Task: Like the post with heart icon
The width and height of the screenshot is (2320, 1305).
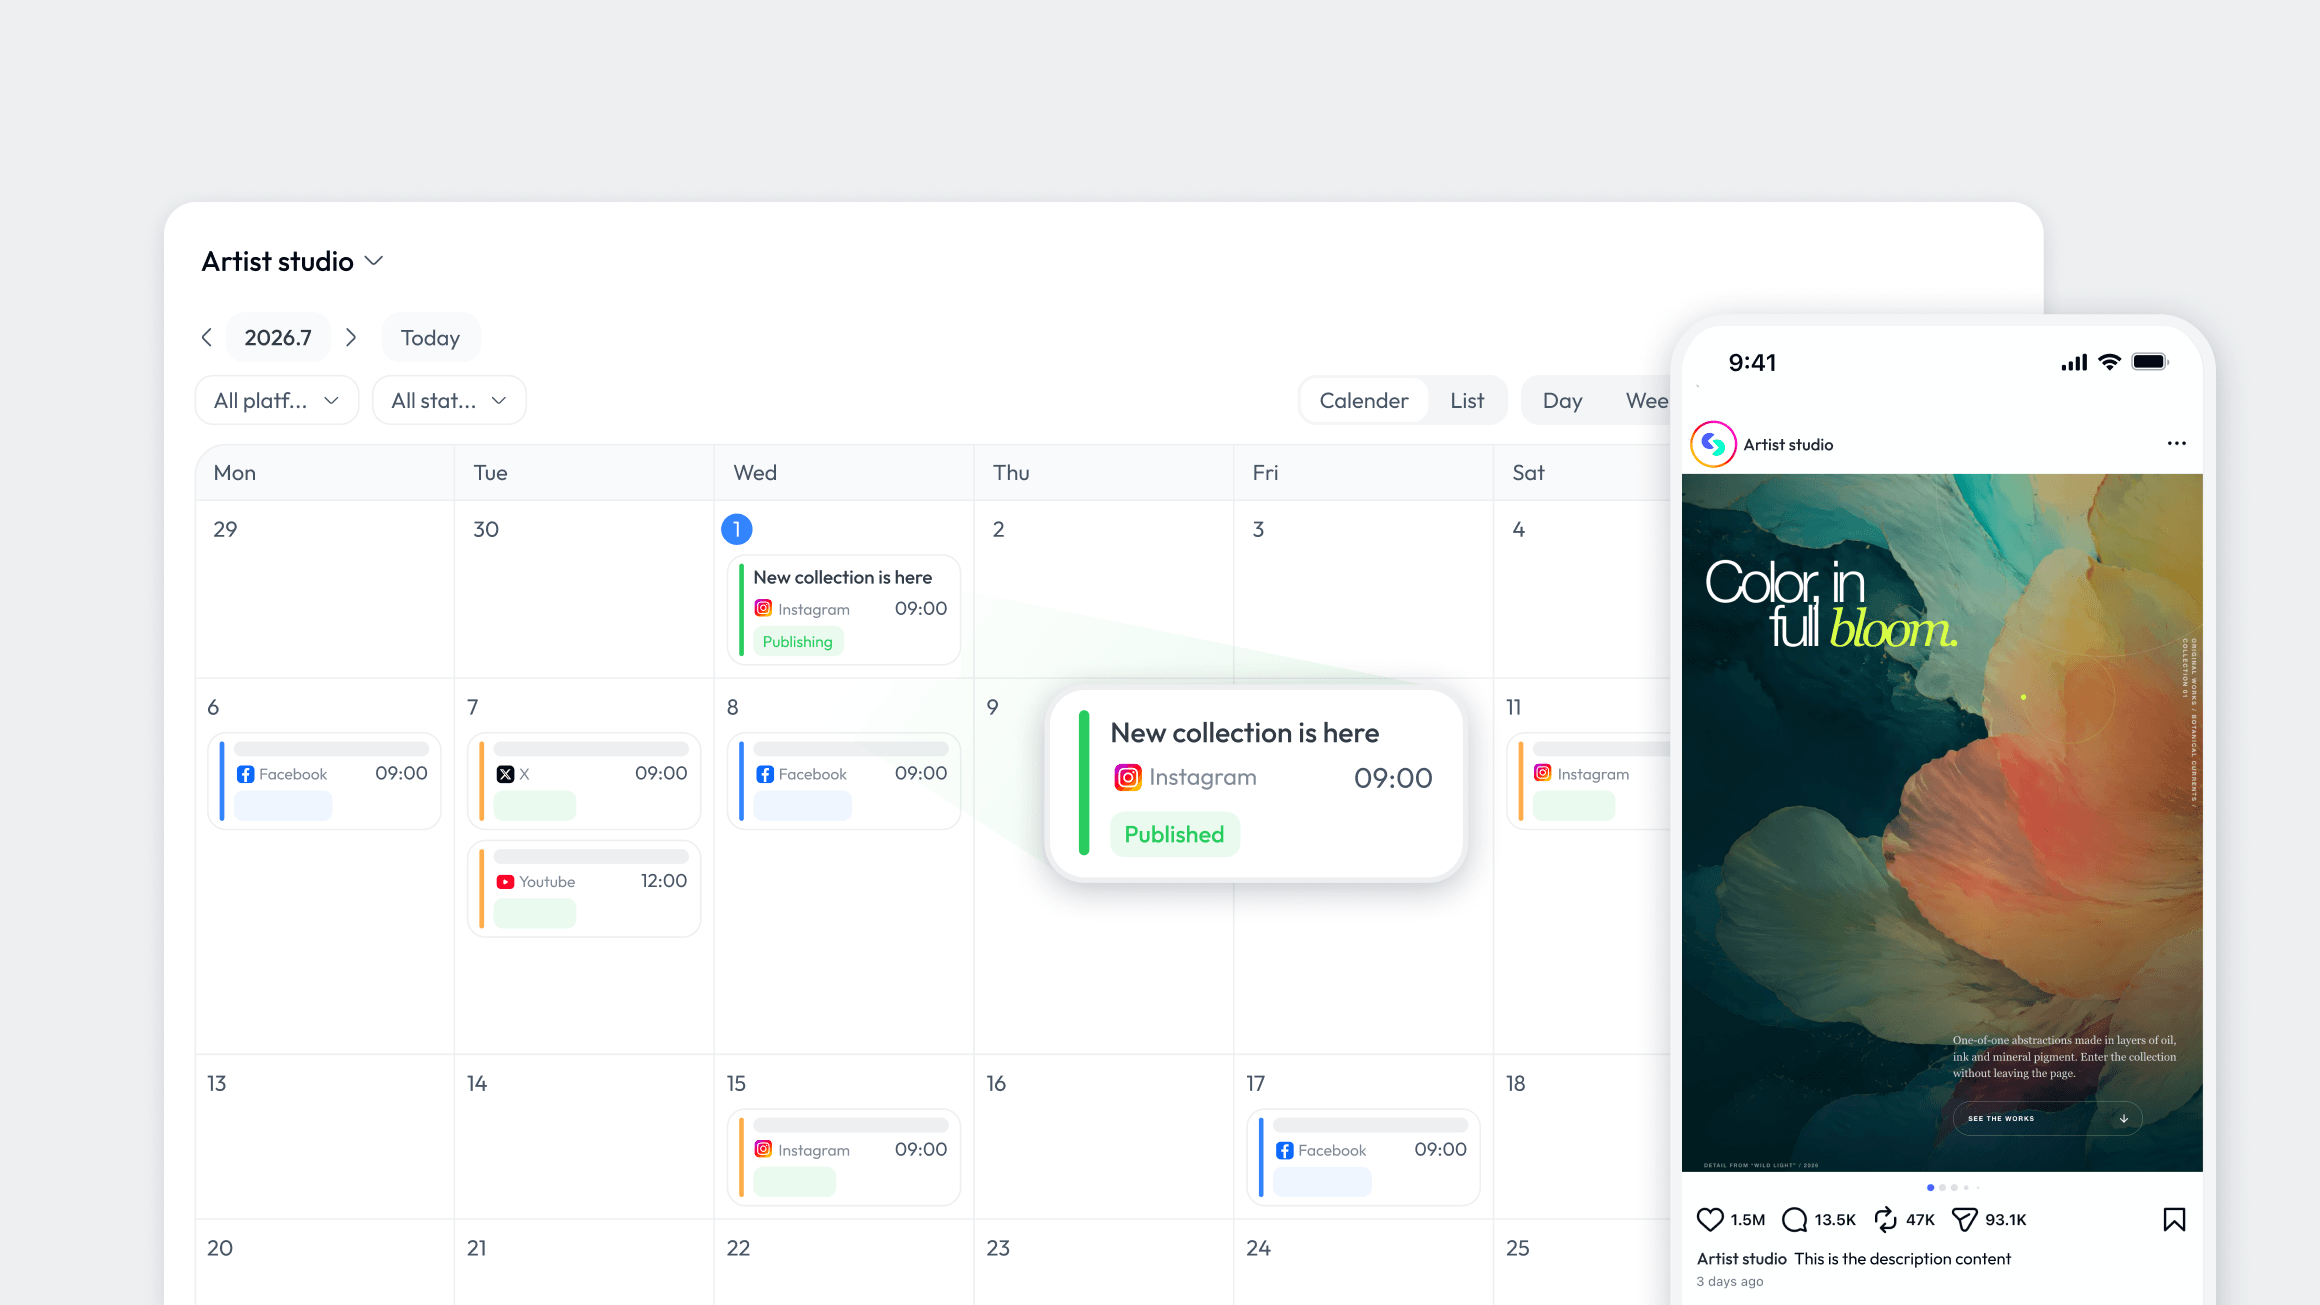Action: tap(1710, 1219)
